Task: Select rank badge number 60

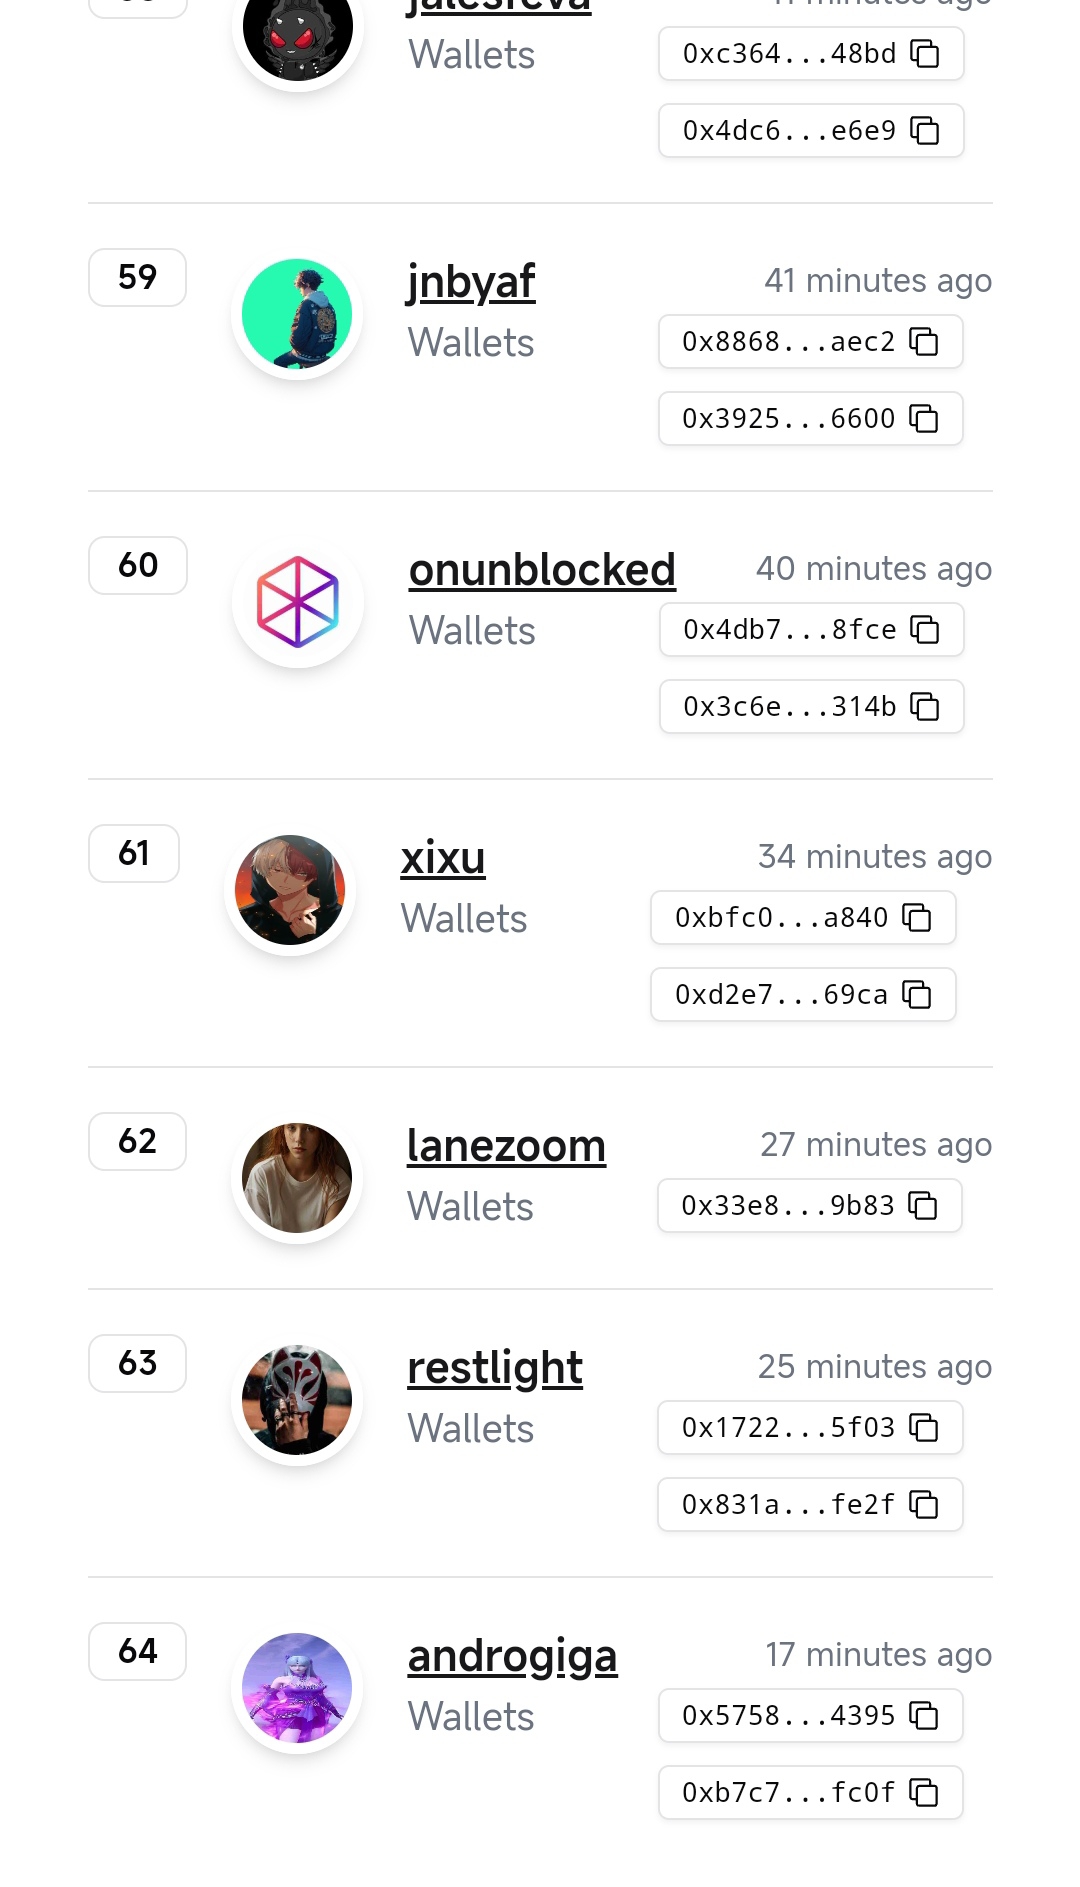Action: pos(138,565)
